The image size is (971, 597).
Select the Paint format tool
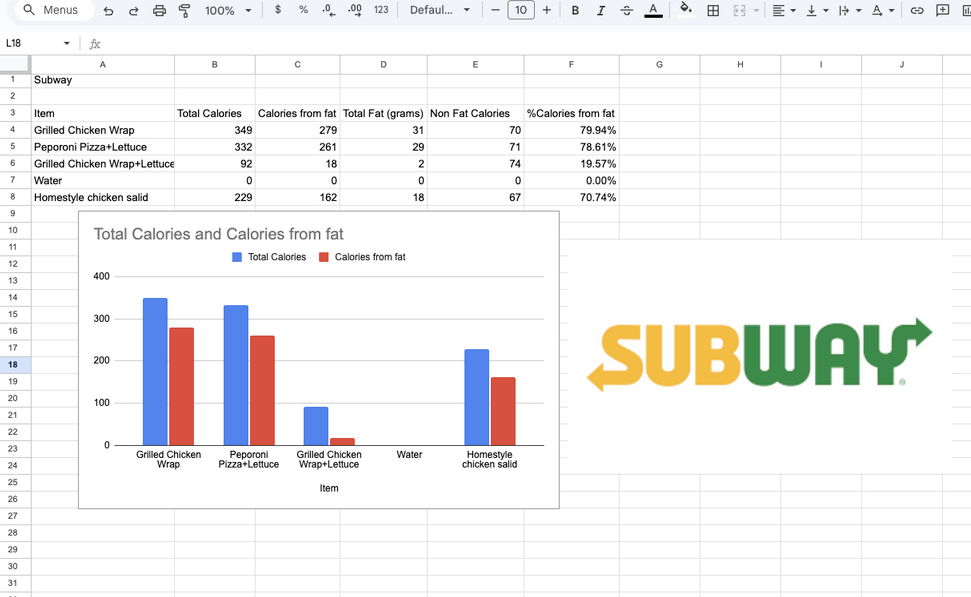coord(185,11)
